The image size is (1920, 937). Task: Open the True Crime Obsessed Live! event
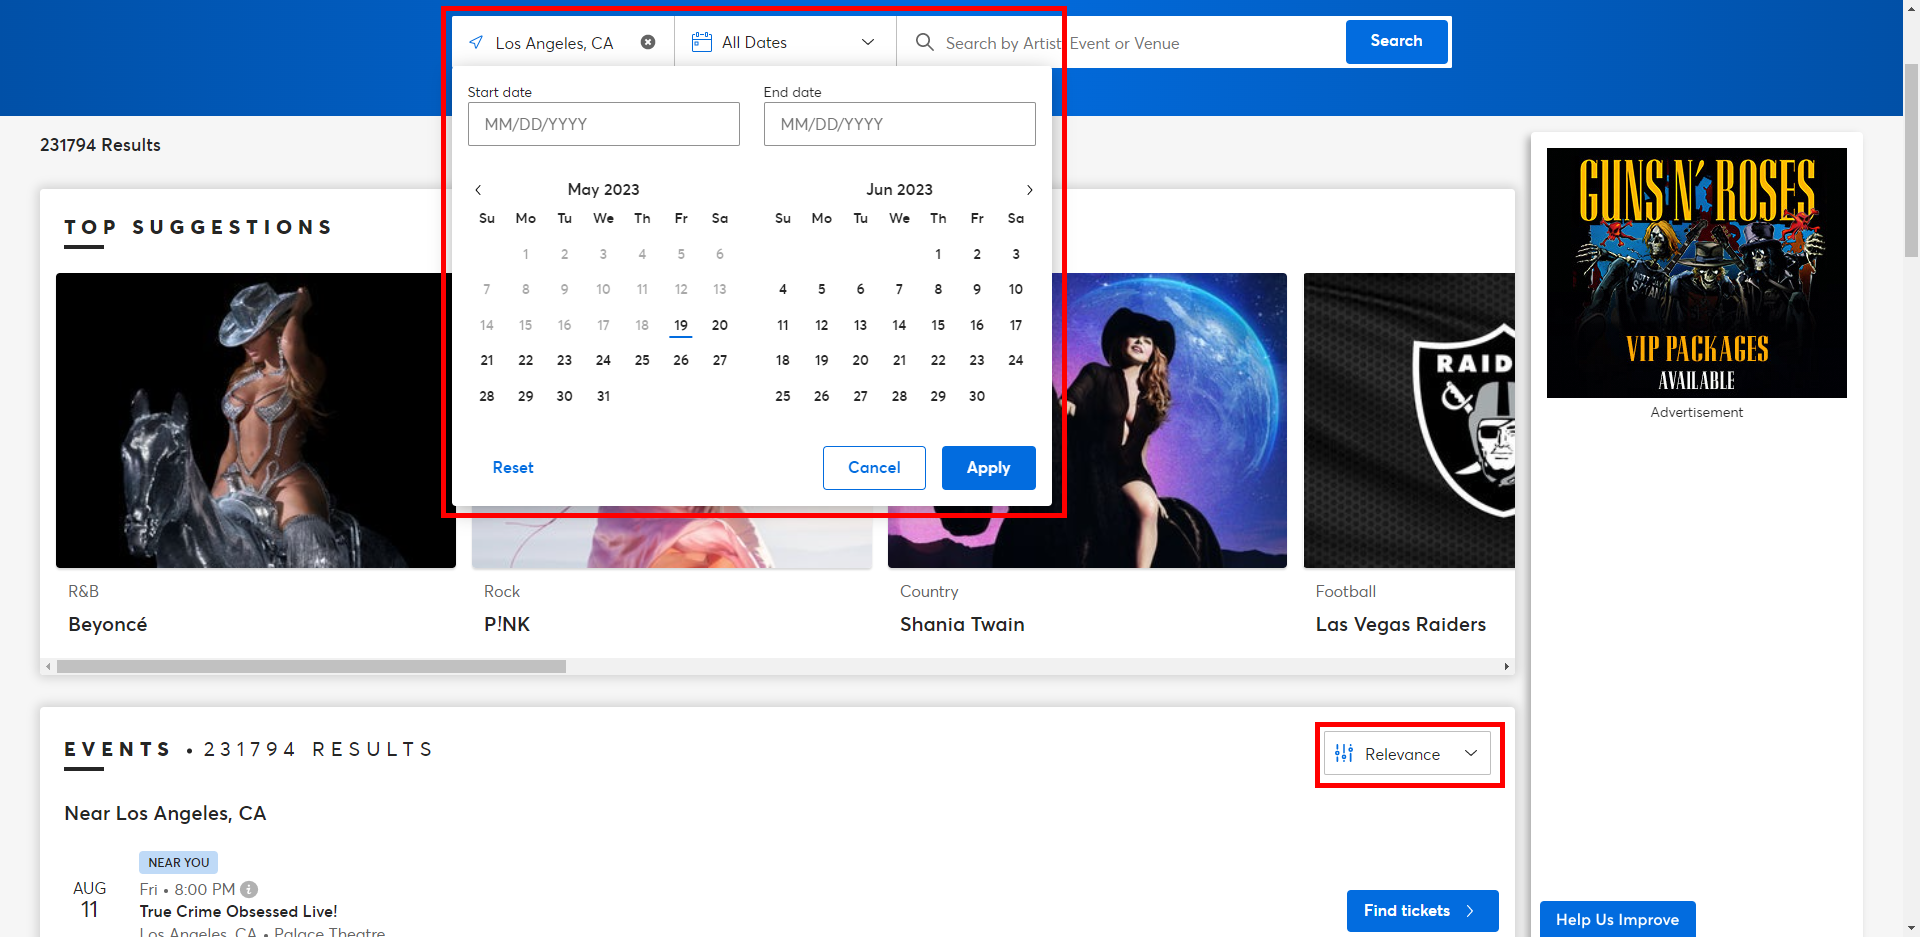(238, 911)
